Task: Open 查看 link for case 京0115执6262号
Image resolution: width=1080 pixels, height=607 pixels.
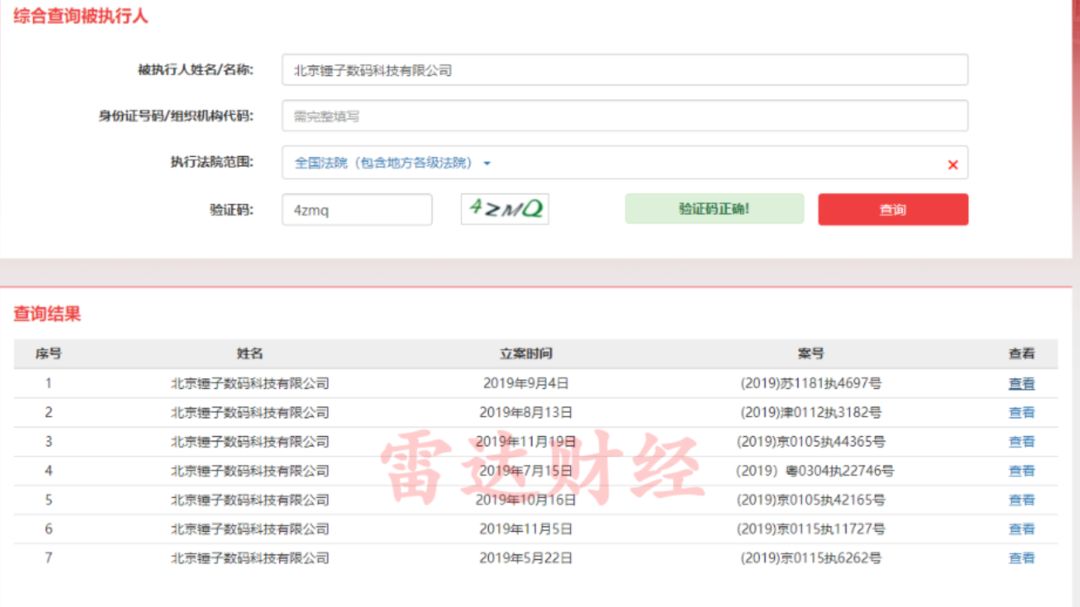Action: coord(1021,558)
